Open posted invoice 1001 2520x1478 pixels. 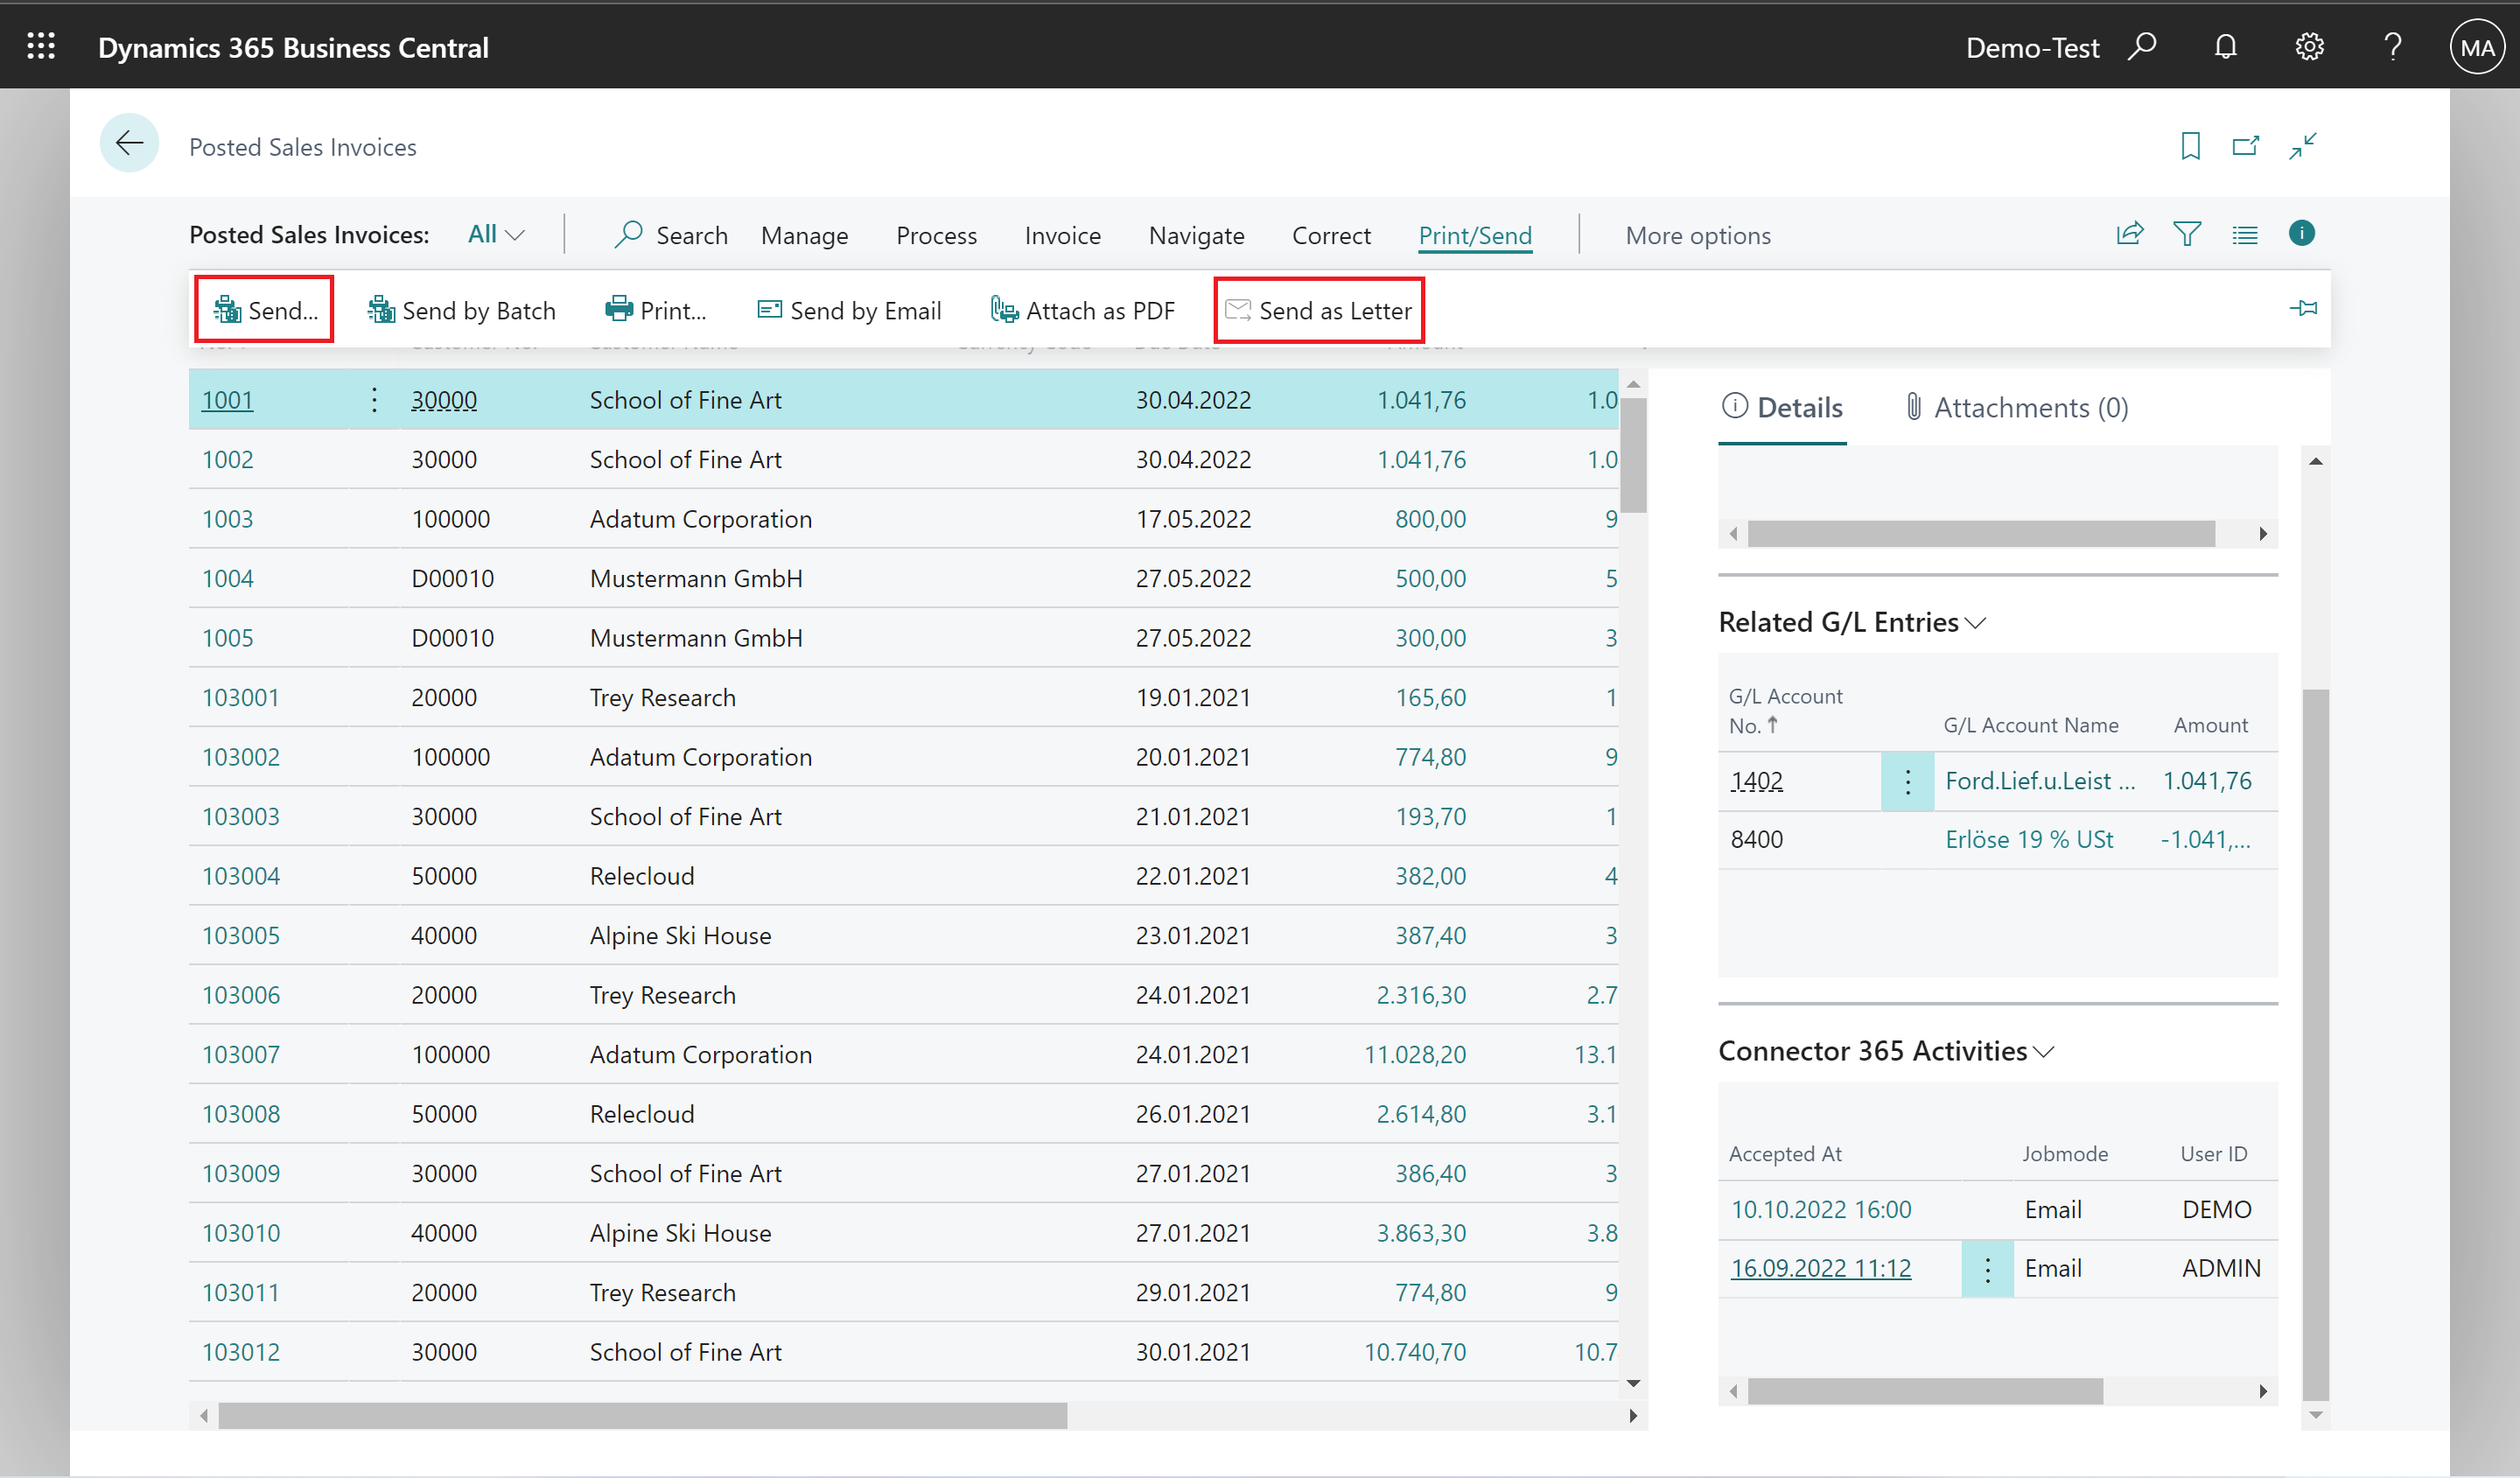coord(227,400)
